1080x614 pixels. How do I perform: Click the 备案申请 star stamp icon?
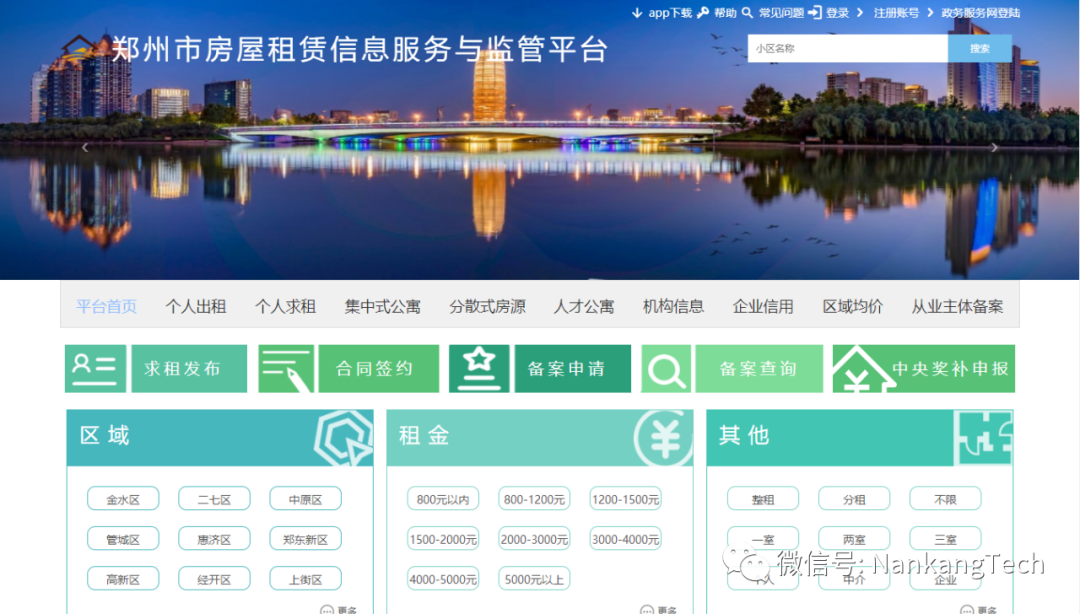point(479,369)
